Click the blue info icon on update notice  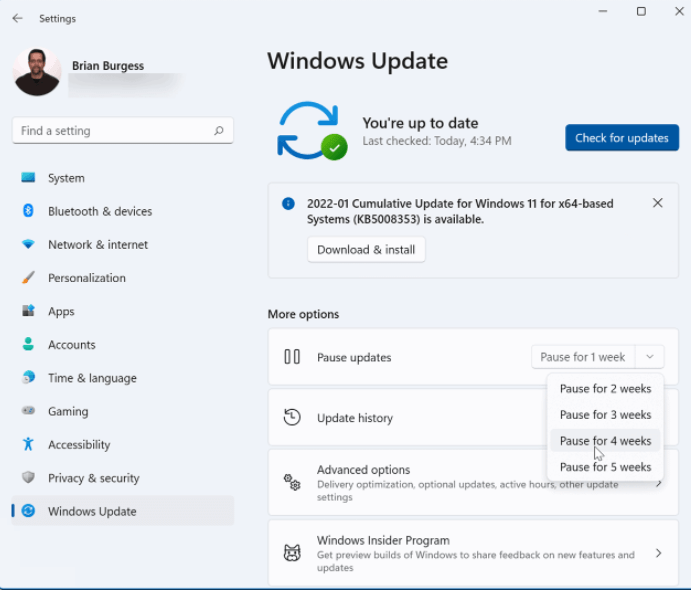click(x=288, y=204)
